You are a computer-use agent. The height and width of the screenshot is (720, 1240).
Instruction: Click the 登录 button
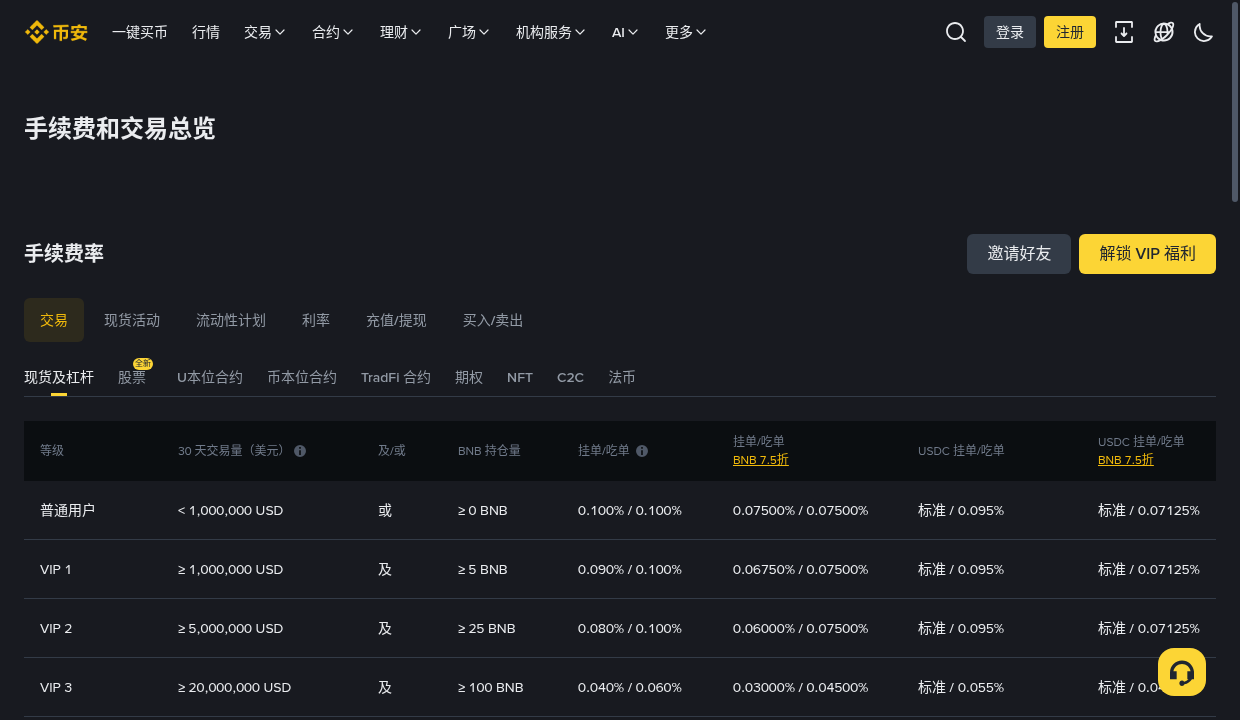[x=1010, y=32]
